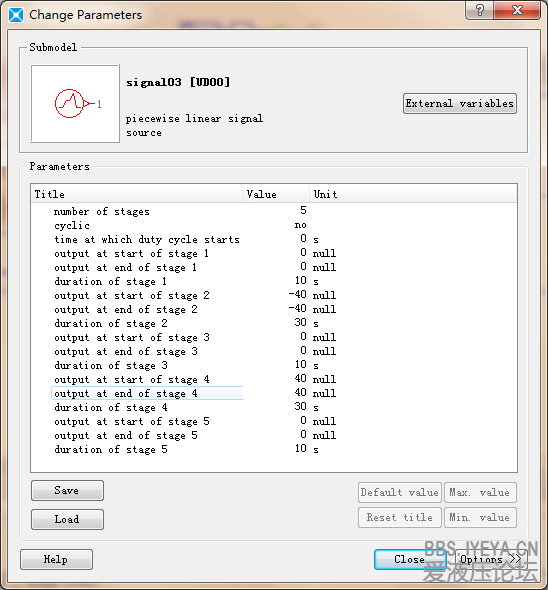Click the AMESim app icon in title bar
This screenshot has width=548, height=590.
pyautogui.click(x=15, y=15)
